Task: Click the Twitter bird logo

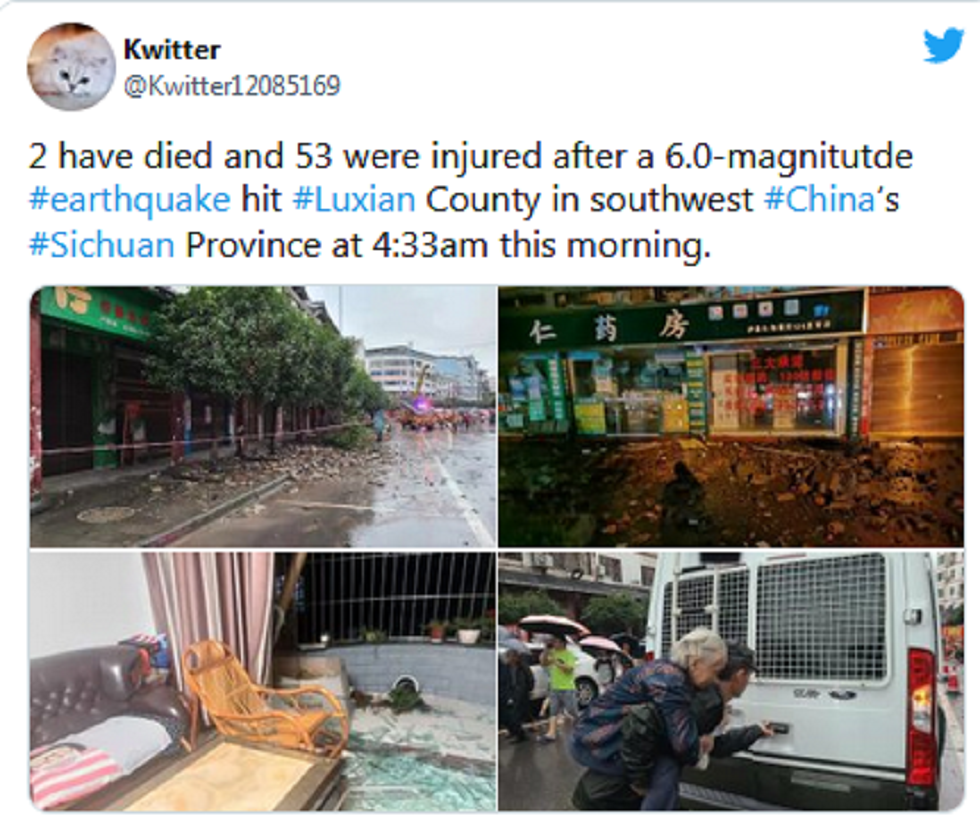Action: (x=944, y=45)
